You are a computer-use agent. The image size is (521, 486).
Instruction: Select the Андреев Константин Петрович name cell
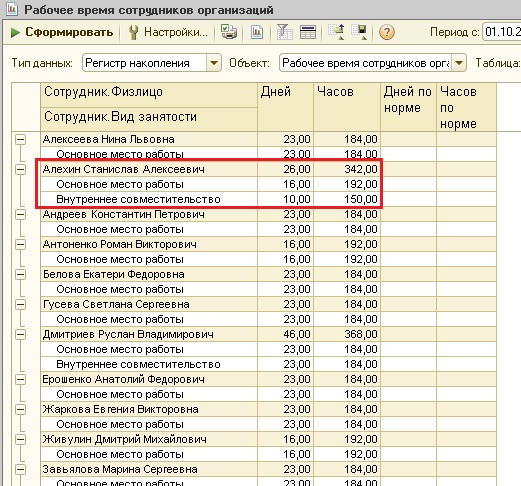(149, 214)
